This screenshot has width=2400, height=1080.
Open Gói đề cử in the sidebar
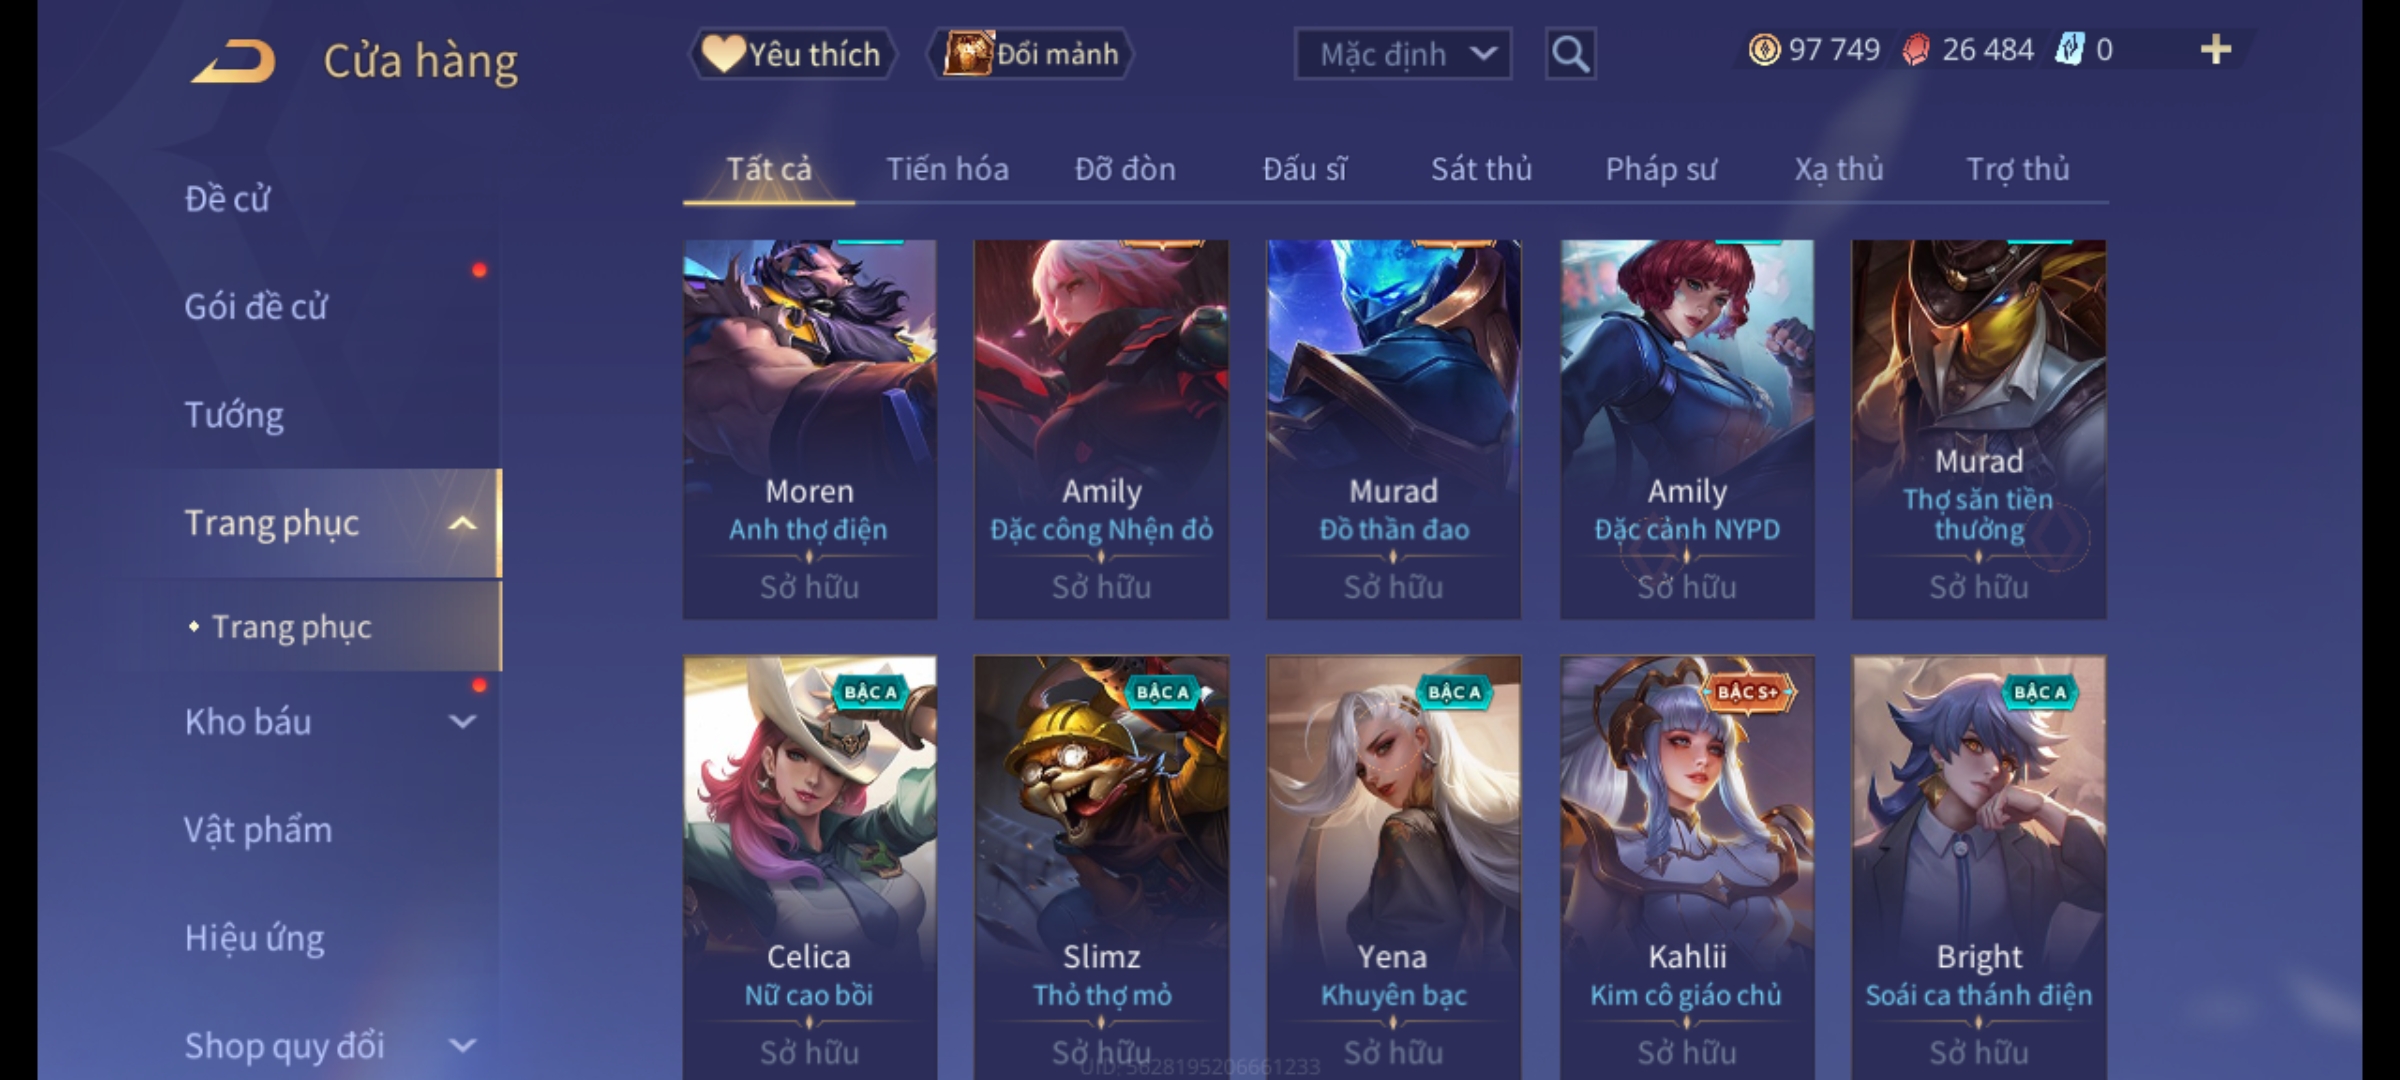(x=256, y=306)
